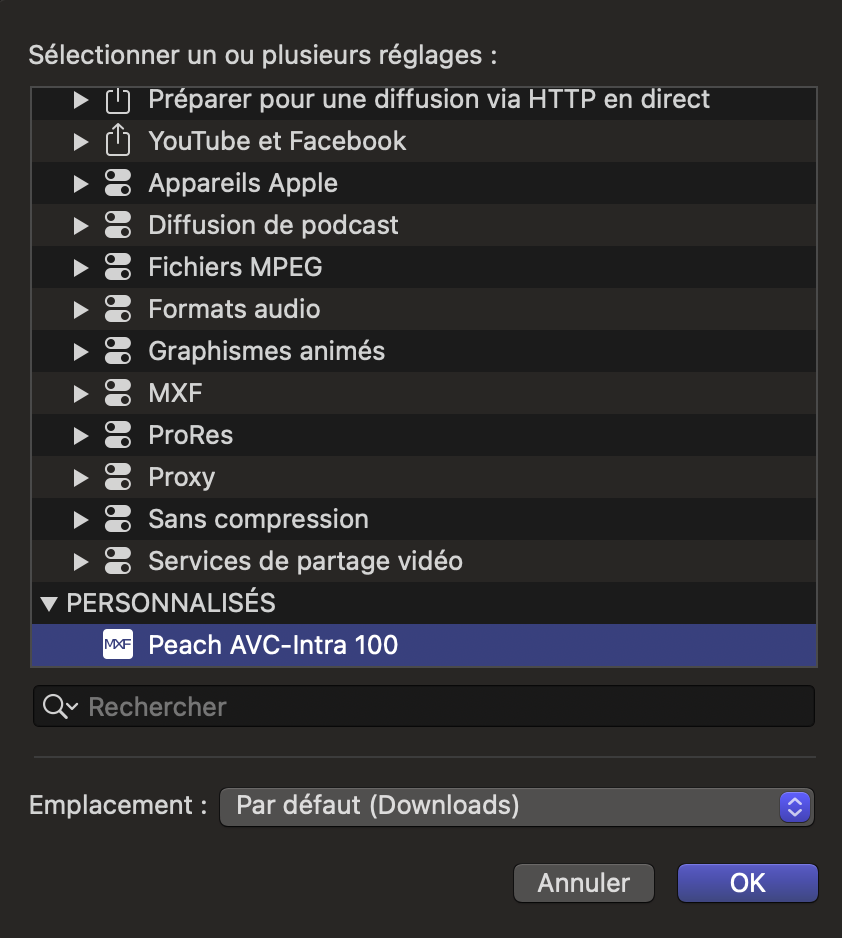This screenshot has width=842, height=938.
Task: Click the settings-group icon for Graphismes animés
Action: click(118, 351)
